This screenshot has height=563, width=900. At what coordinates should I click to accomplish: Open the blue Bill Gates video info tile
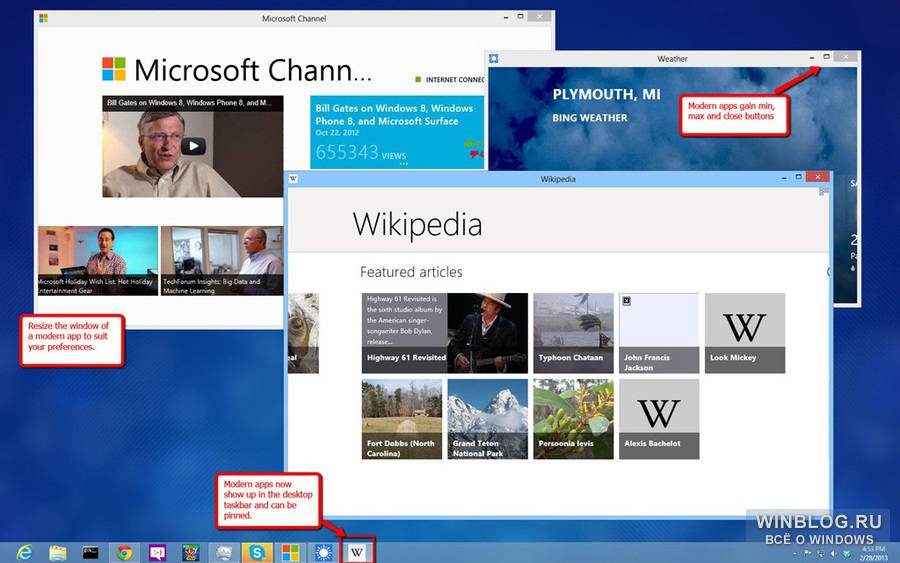pyautogui.click(x=397, y=133)
